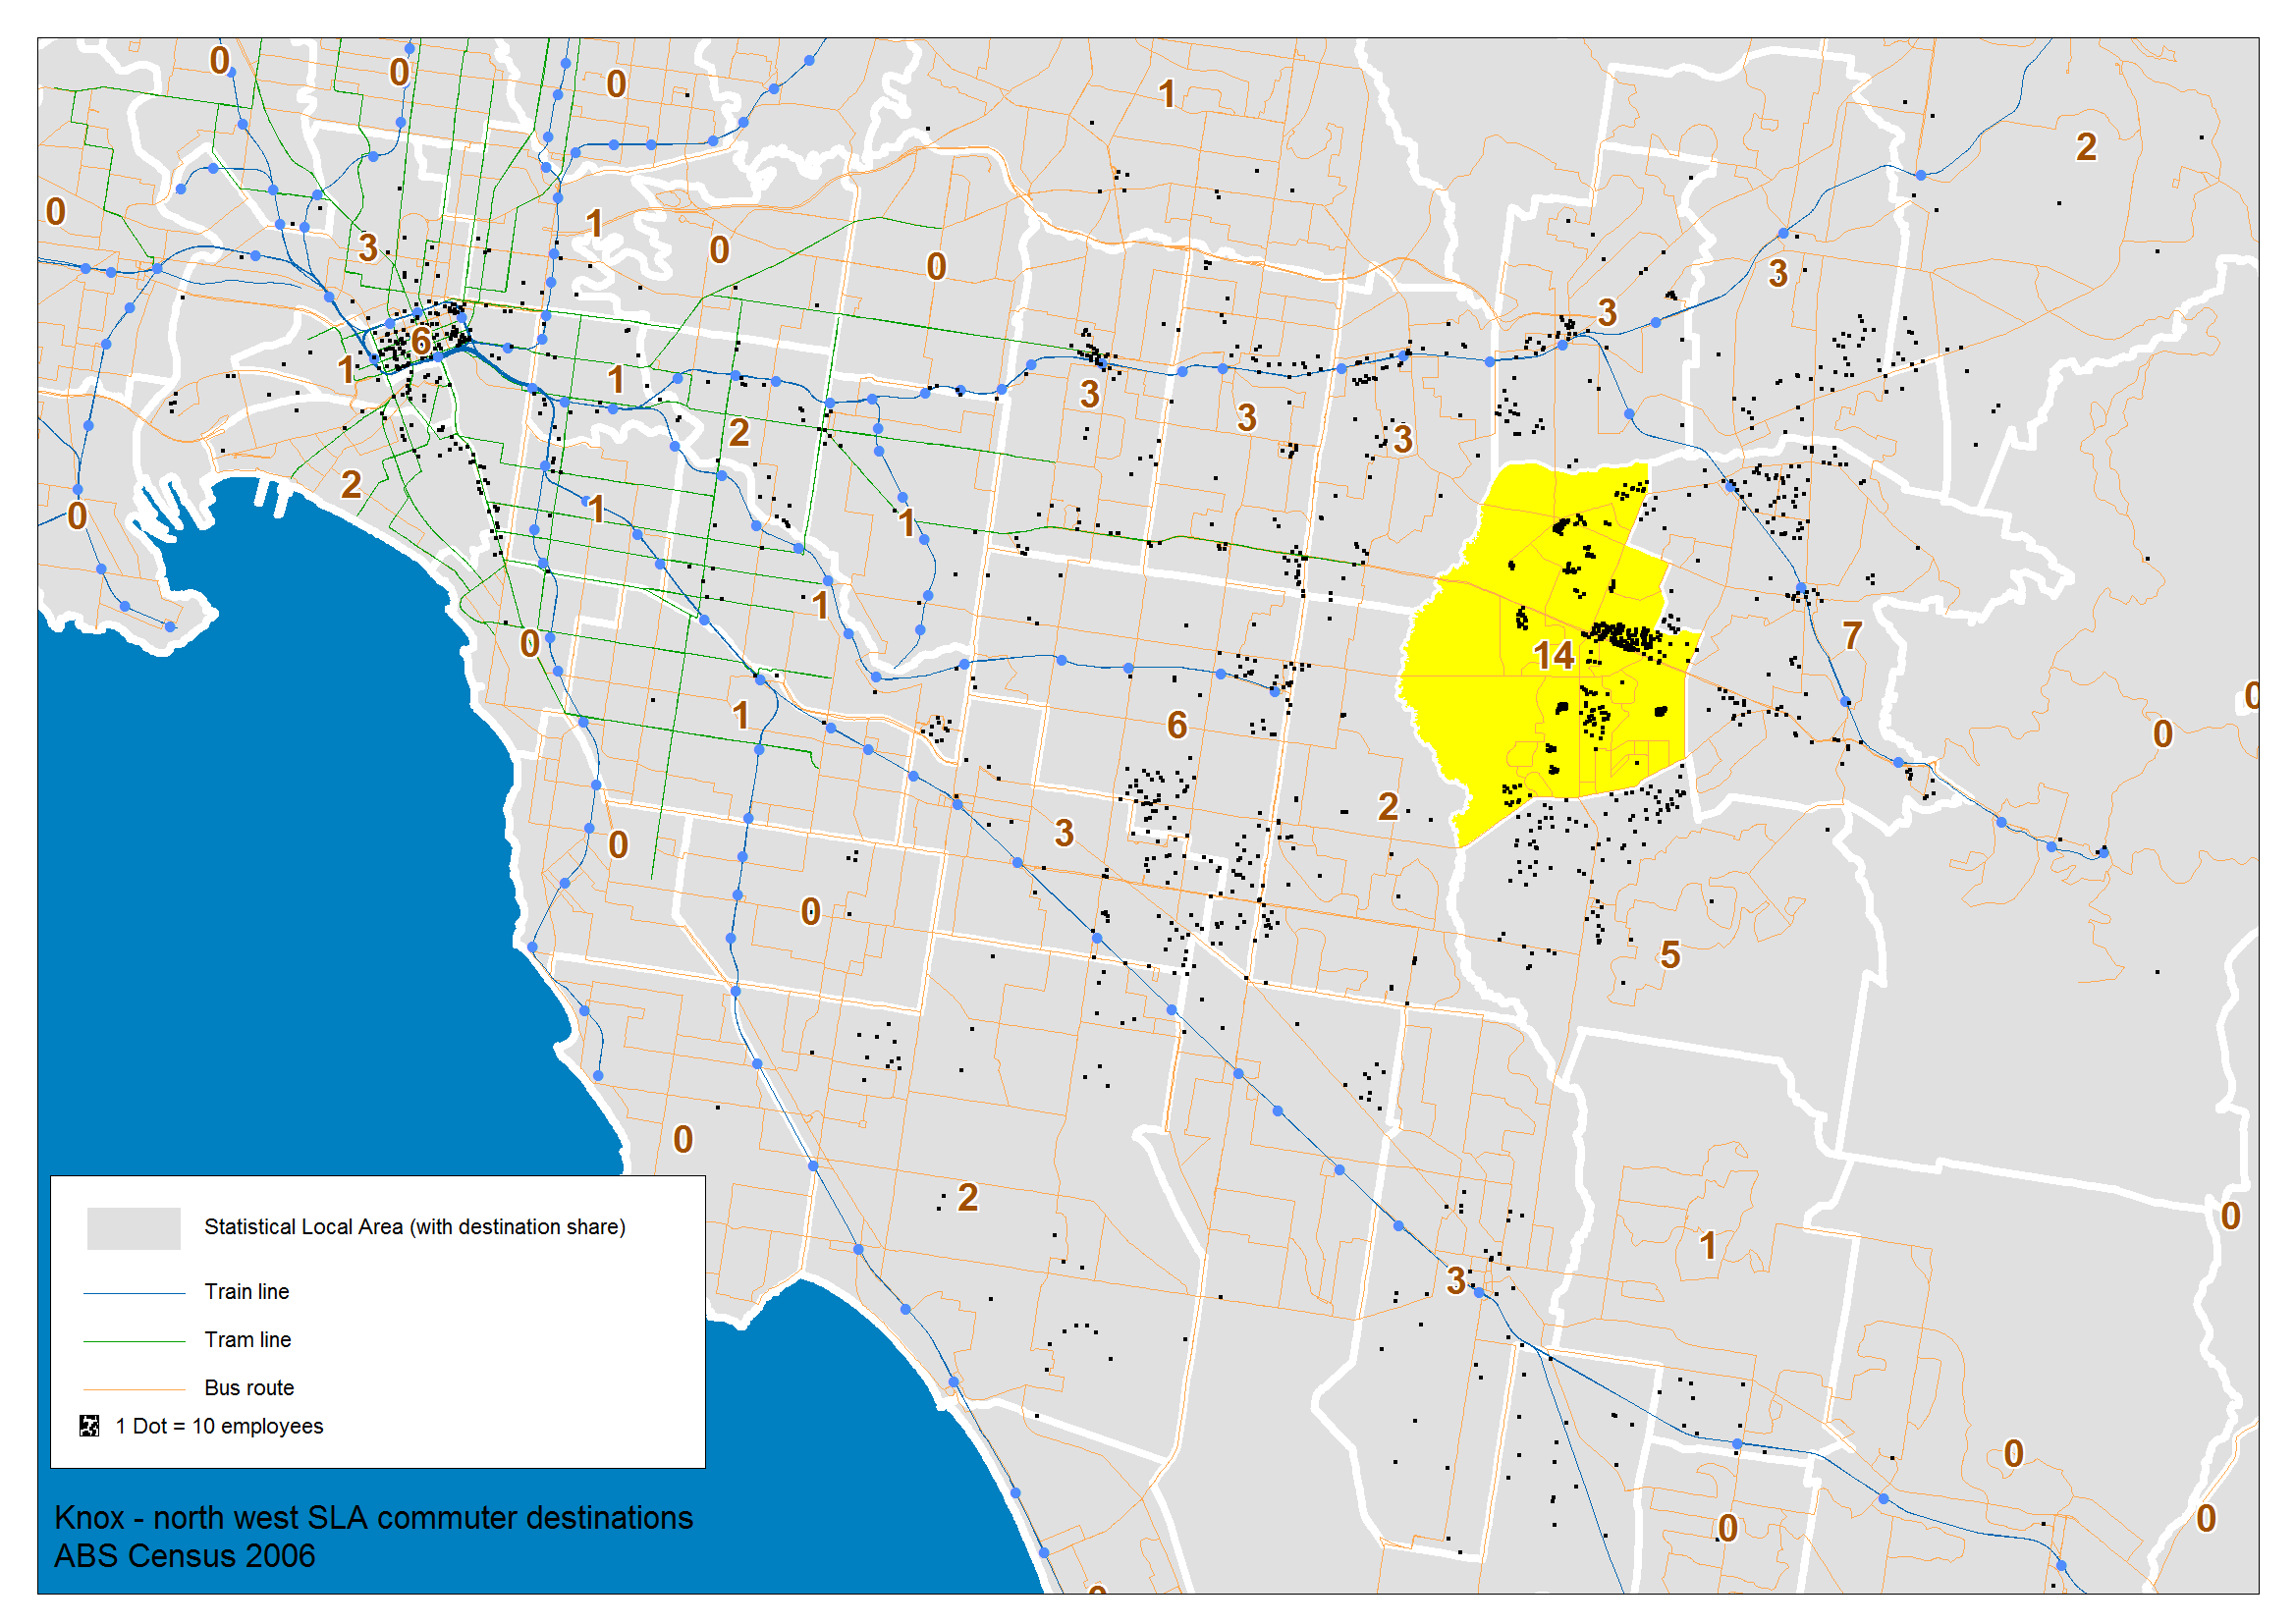2295x1624 pixels.
Task: Click the '2' label just left of yellow region
Action: coord(1388,807)
